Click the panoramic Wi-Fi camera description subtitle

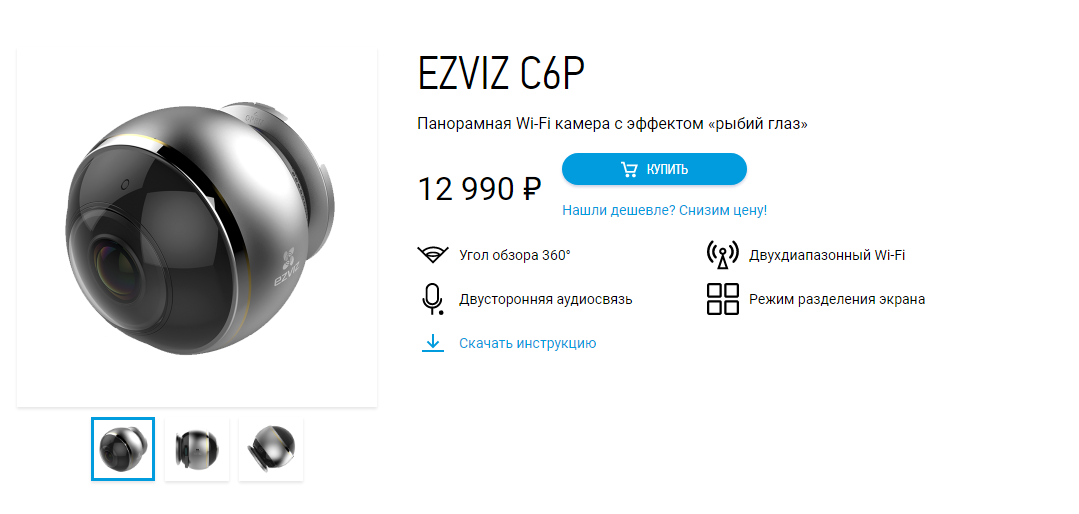pos(612,124)
